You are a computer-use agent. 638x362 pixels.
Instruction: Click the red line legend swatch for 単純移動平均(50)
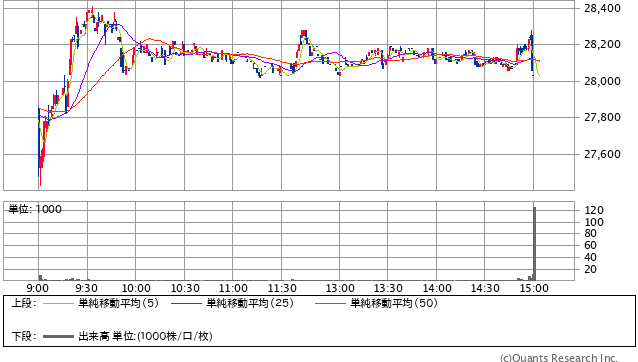tap(330, 303)
